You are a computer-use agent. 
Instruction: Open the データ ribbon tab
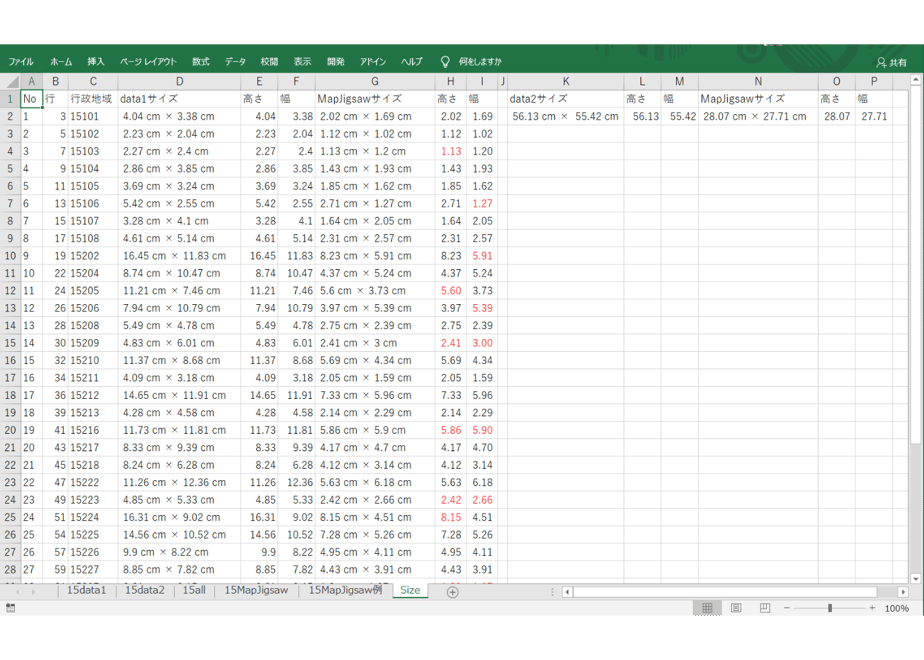tap(235, 61)
